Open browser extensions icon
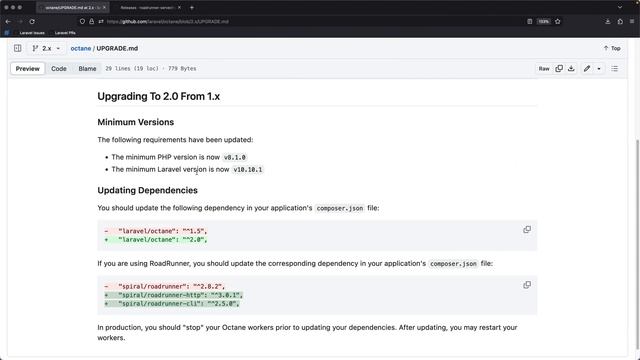The height and width of the screenshot is (360, 640). [620, 21]
